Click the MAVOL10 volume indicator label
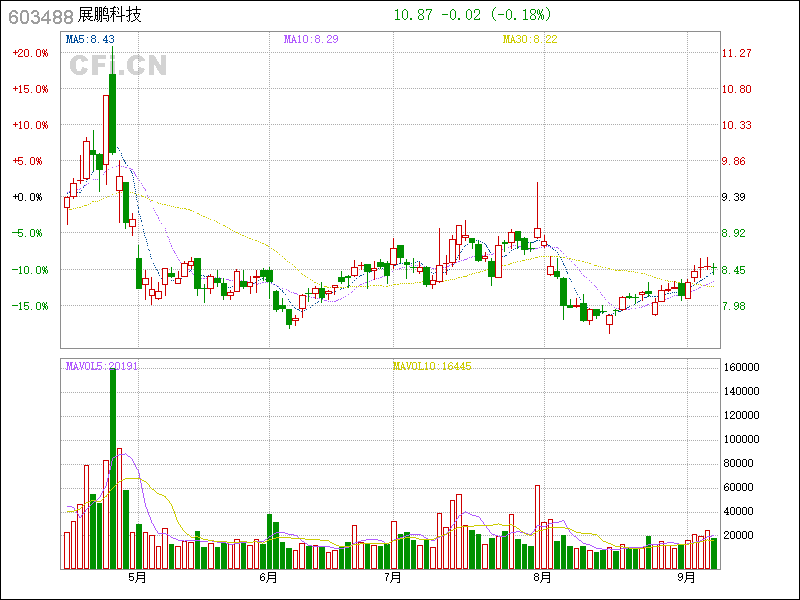Image resolution: width=800 pixels, height=600 pixels. (x=431, y=366)
